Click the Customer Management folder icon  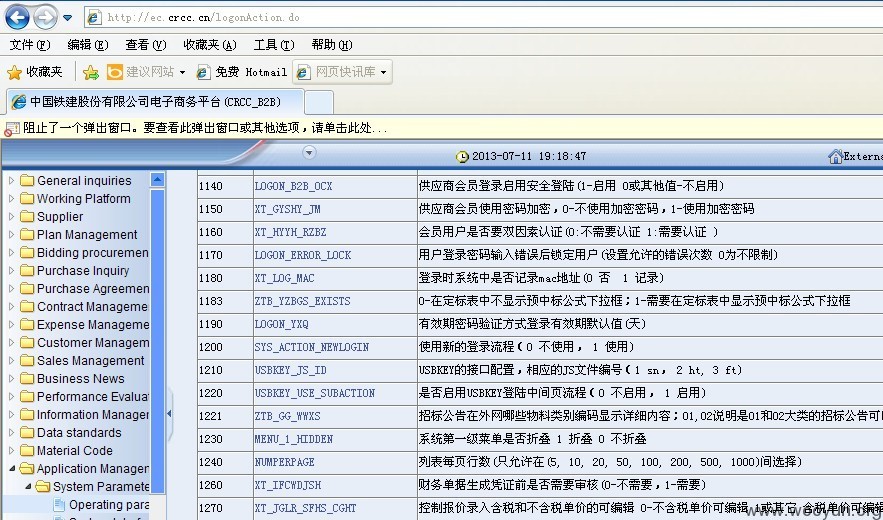point(27,343)
